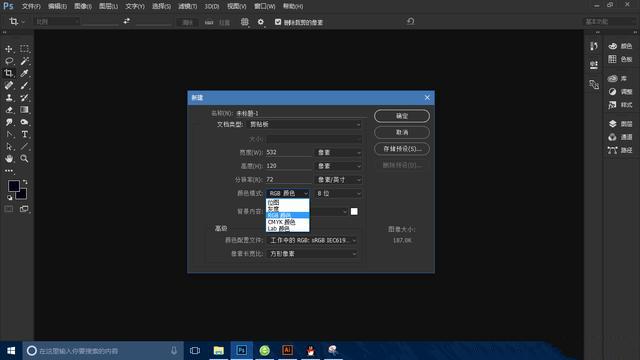Choose Lab color mode from list
This screenshot has width=640, height=360.
click(x=288, y=229)
